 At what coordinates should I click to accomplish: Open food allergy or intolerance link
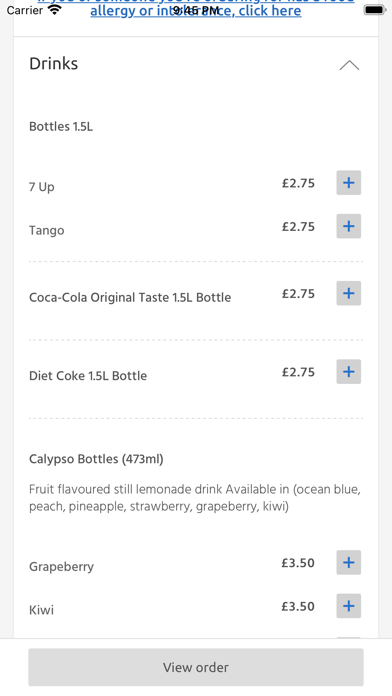[x=196, y=8]
